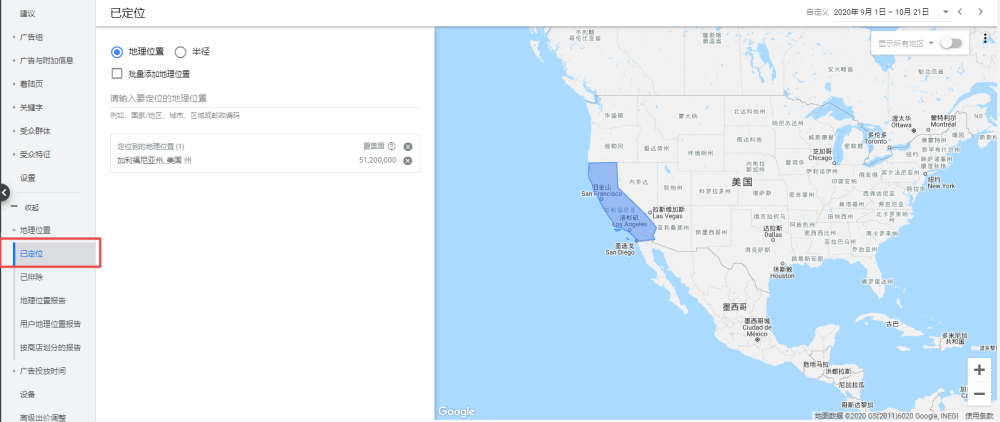Toggle the 显示所有地区 switch

pyautogui.click(x=950, y=43)
